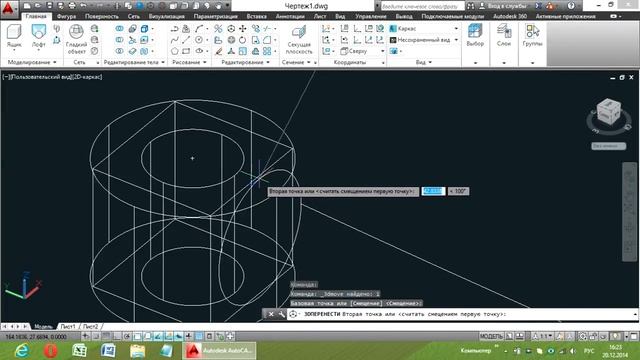Click the keyword search input field
The image size is (640, 360).
[422, 6]
